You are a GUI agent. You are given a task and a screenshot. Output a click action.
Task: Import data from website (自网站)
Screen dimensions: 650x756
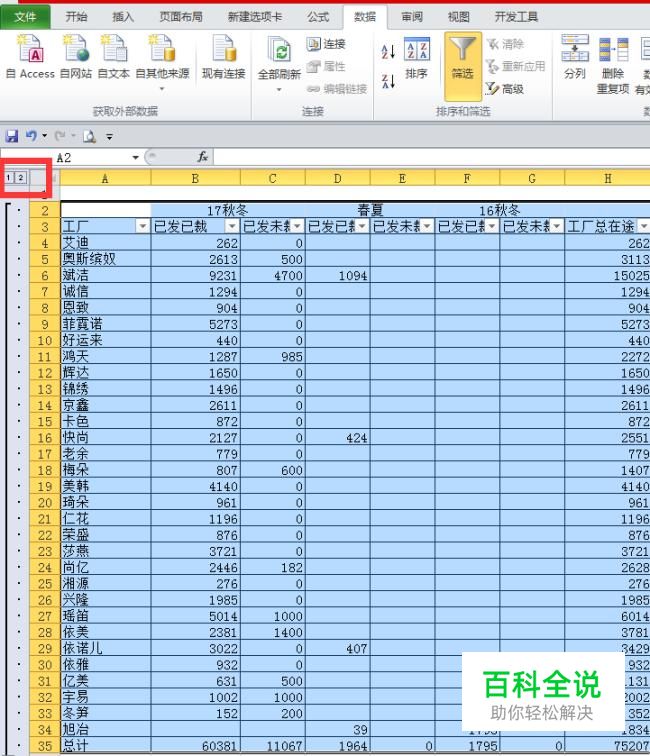(x=76, y=57)
